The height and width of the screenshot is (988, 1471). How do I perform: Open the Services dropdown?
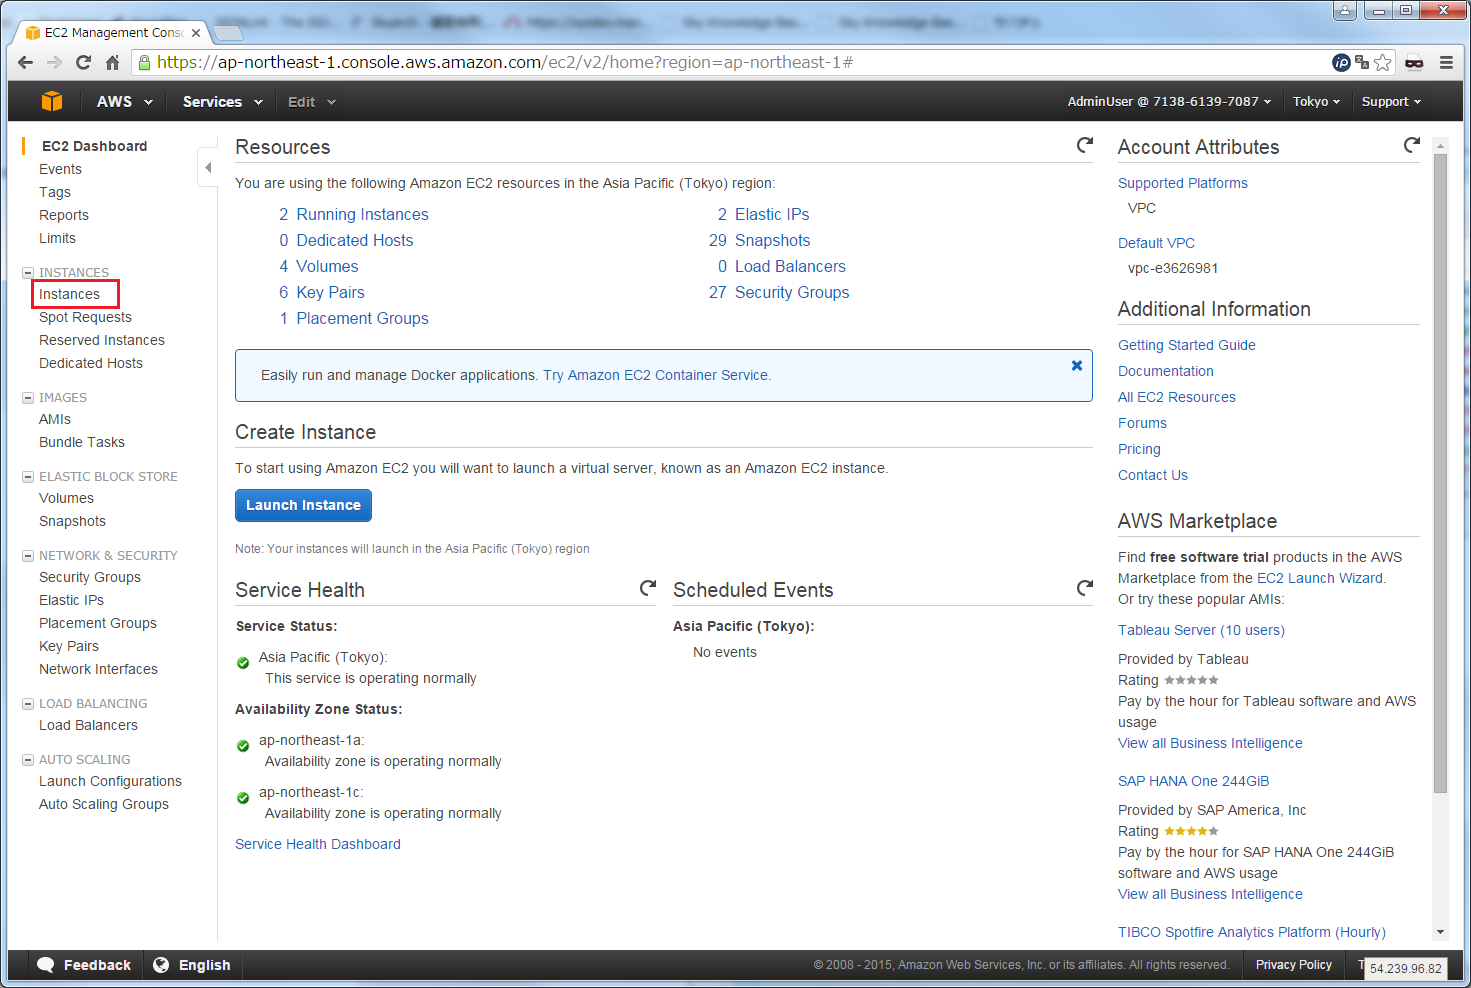point(222,101)
